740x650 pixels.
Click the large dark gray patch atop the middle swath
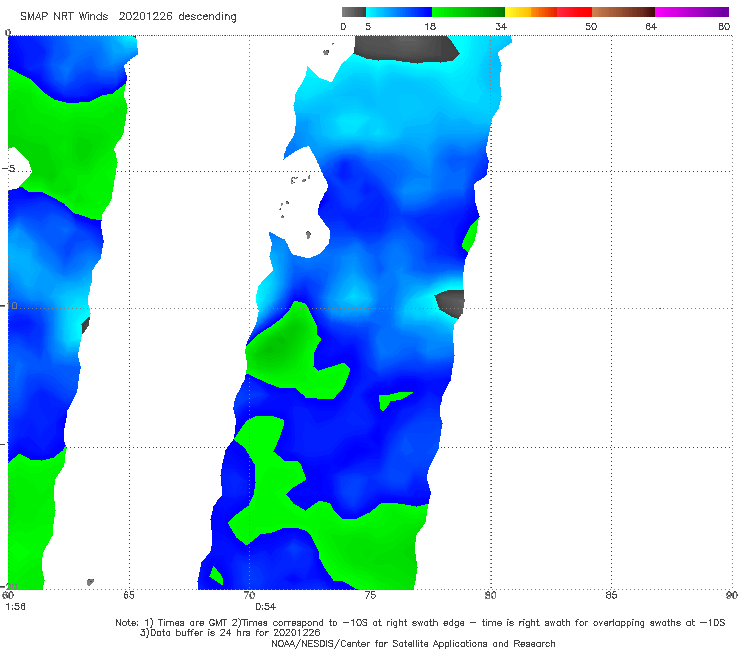tap(406, 49)
